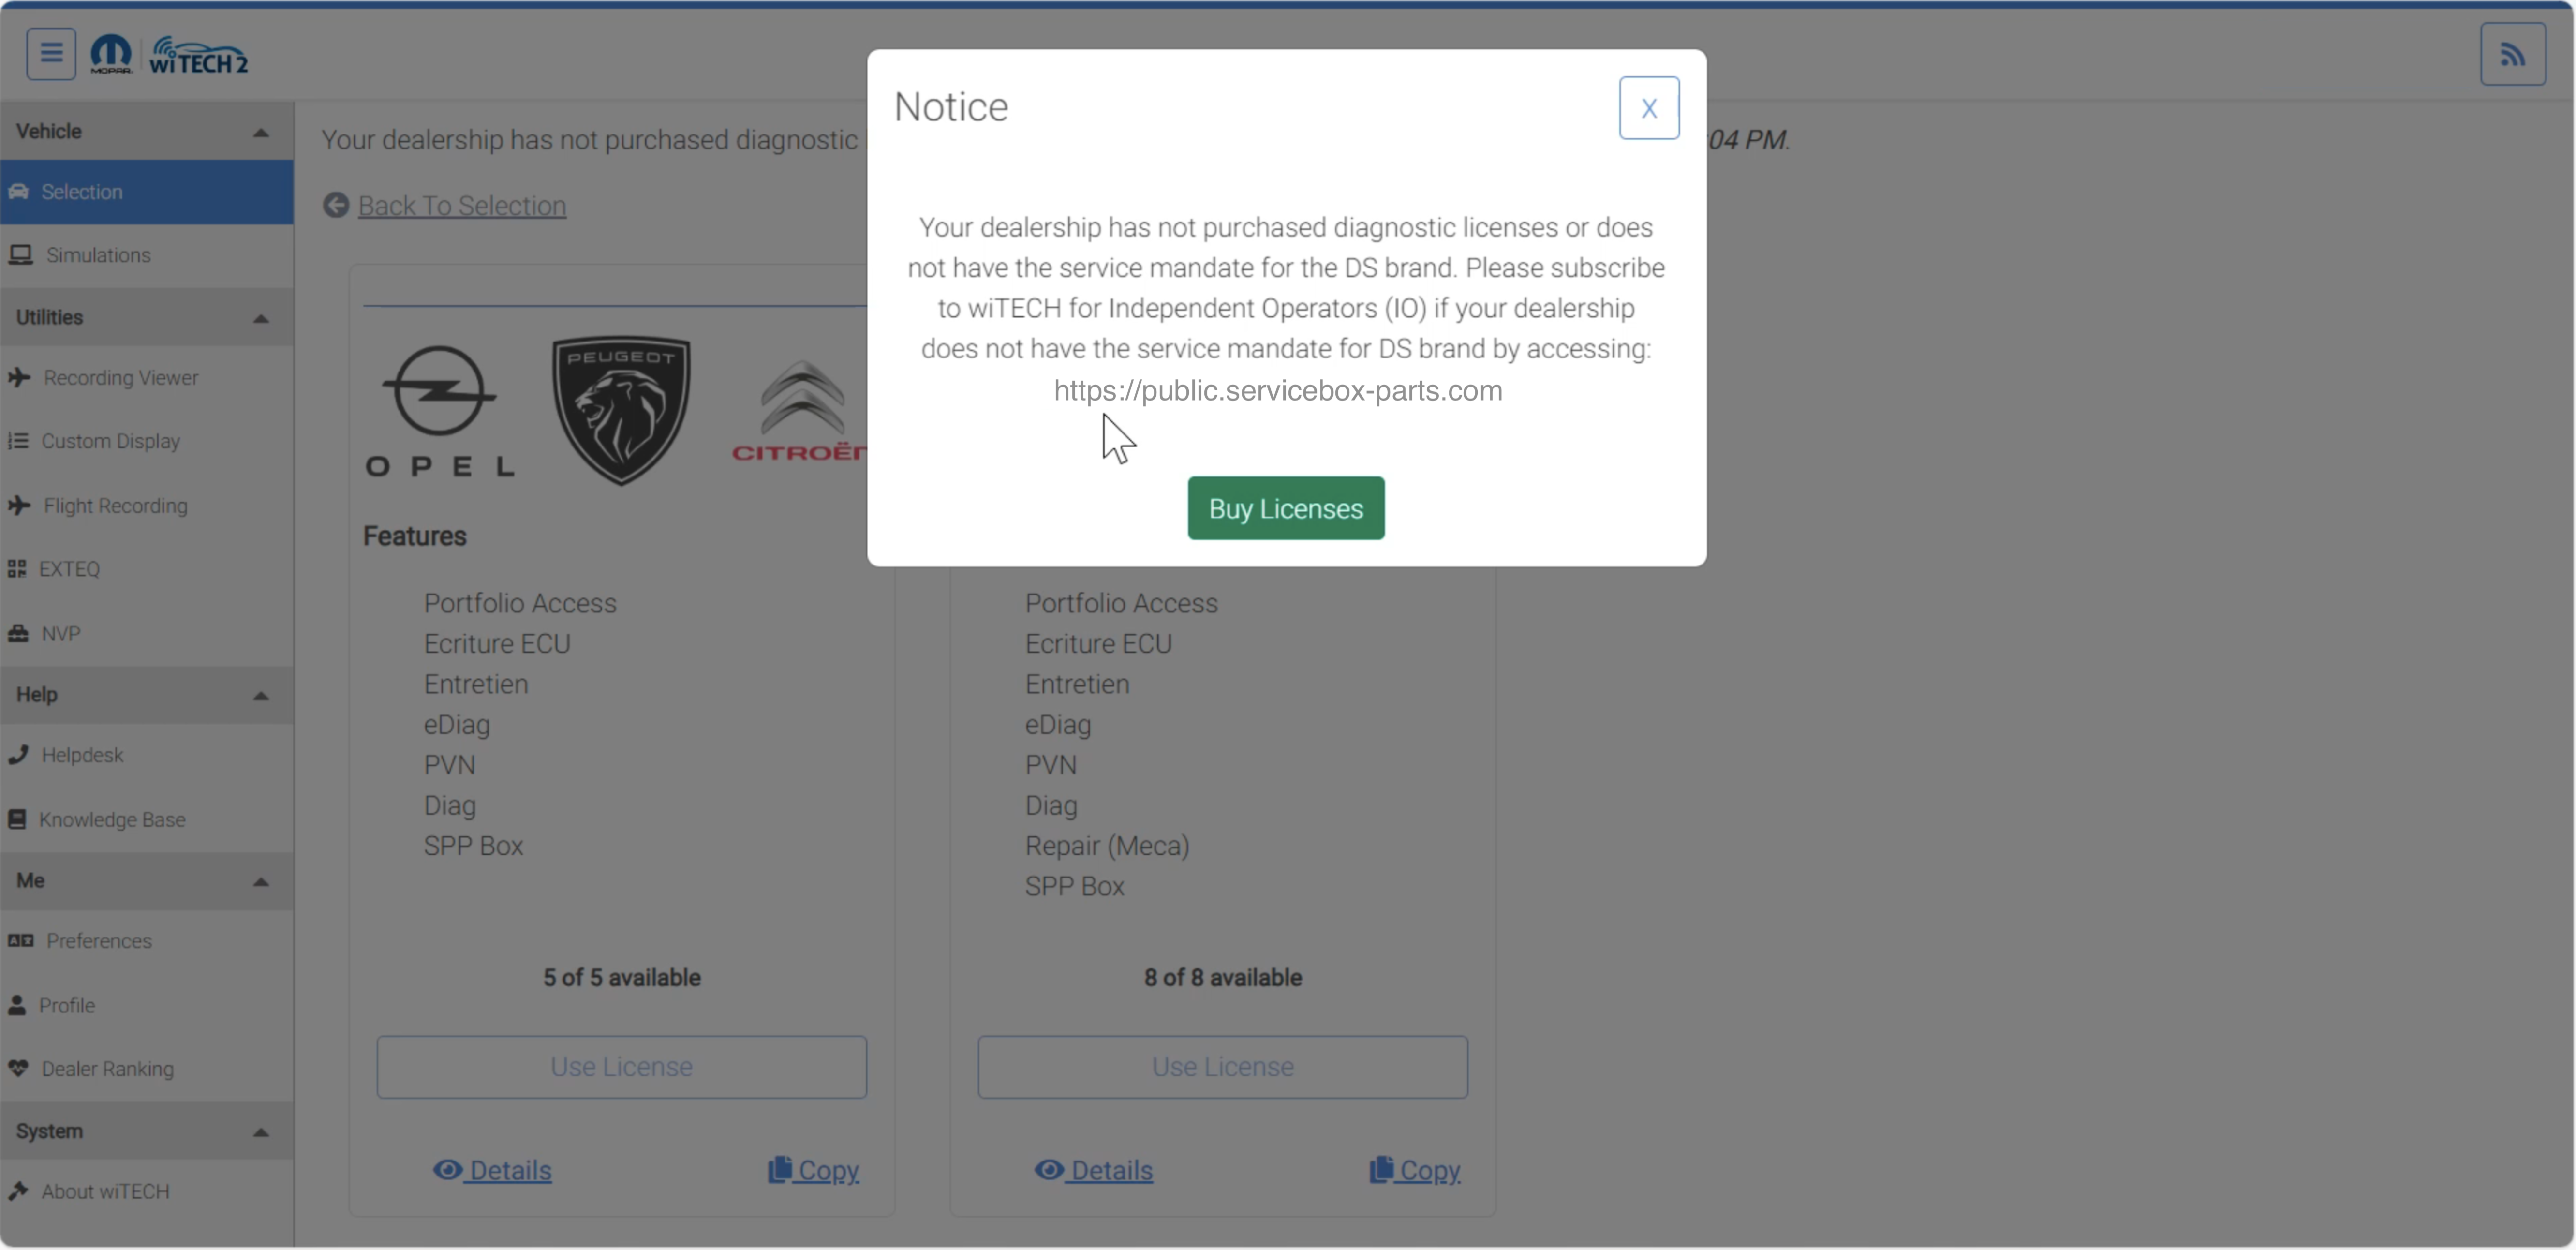Open Flight Recording
Image resolution: width=2576 pixels, height=1250 pixels.
147,506
